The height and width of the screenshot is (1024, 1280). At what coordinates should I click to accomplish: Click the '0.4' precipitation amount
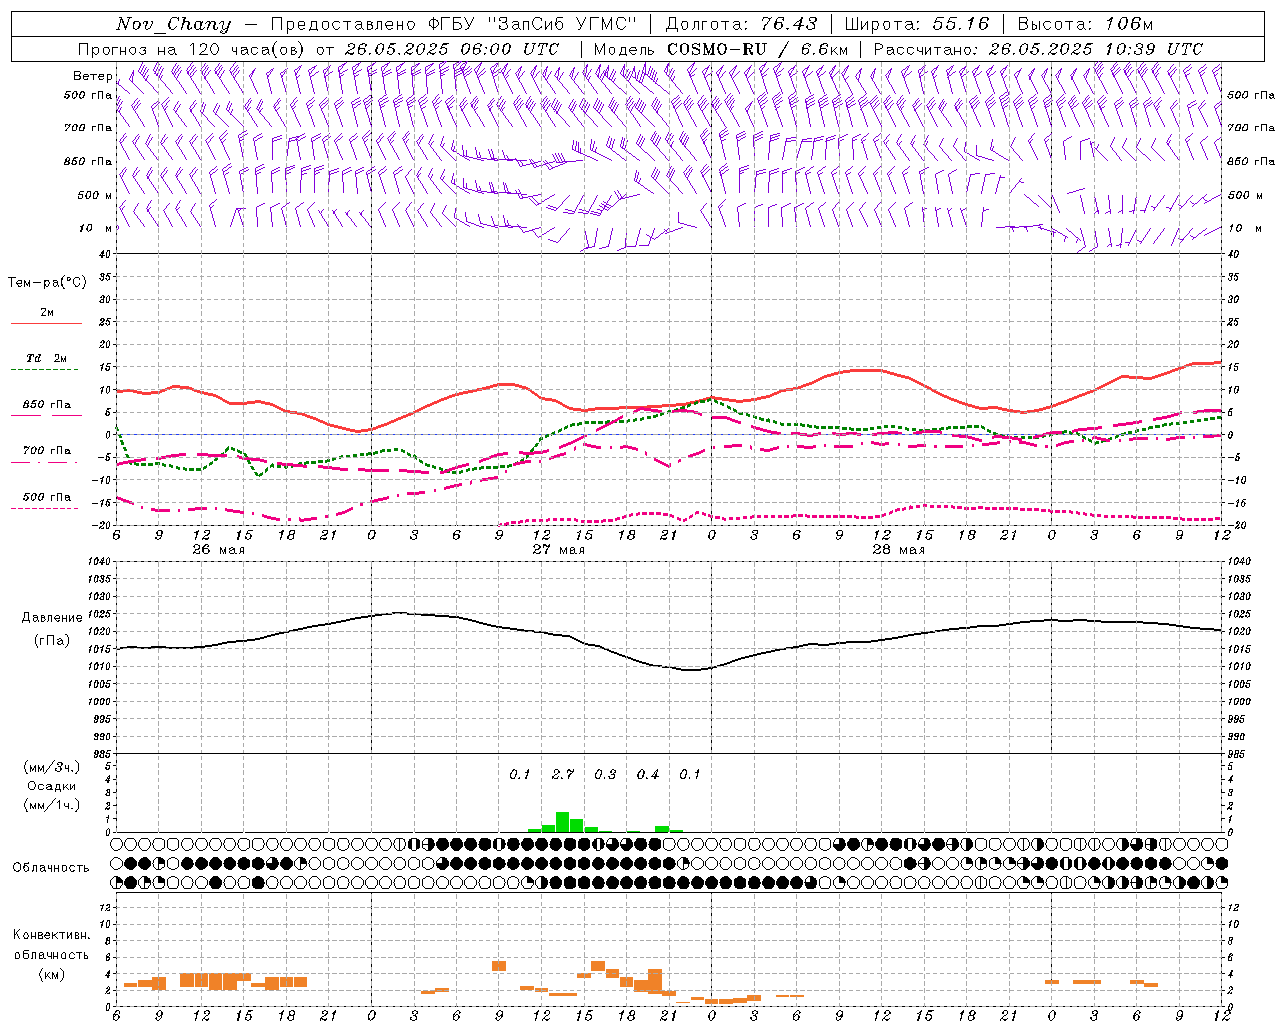click(648, 775)
